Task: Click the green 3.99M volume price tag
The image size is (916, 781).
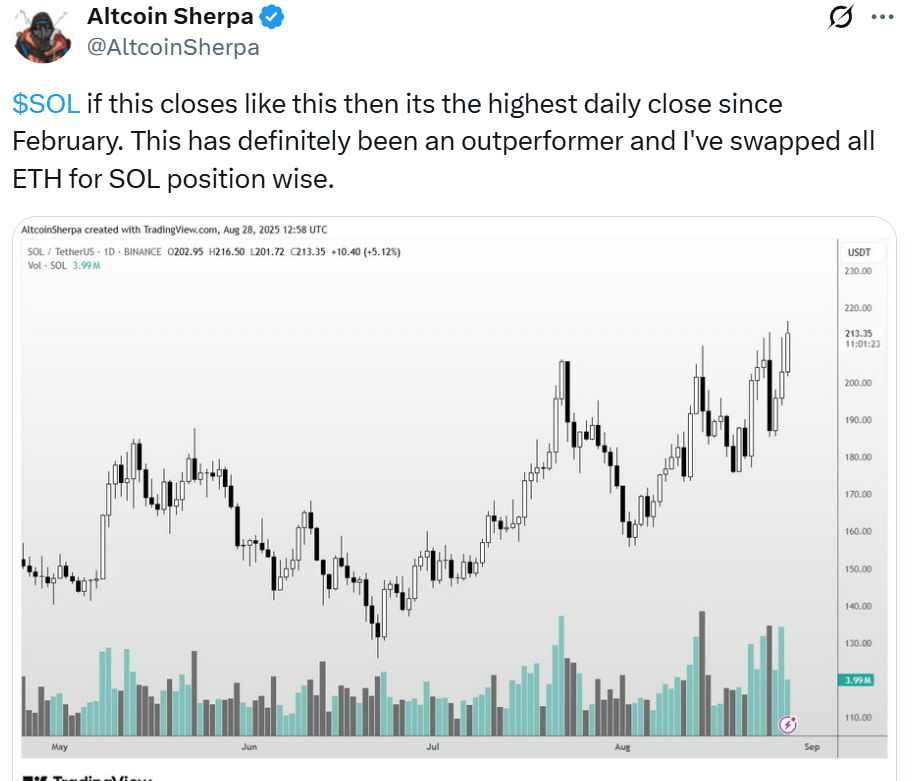Action: (x=855, y=680)
